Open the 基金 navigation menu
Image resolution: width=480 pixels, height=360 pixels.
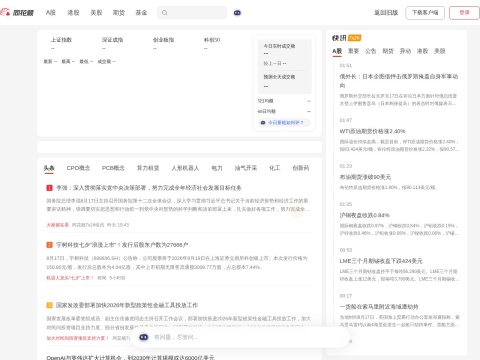click(141, 13)
